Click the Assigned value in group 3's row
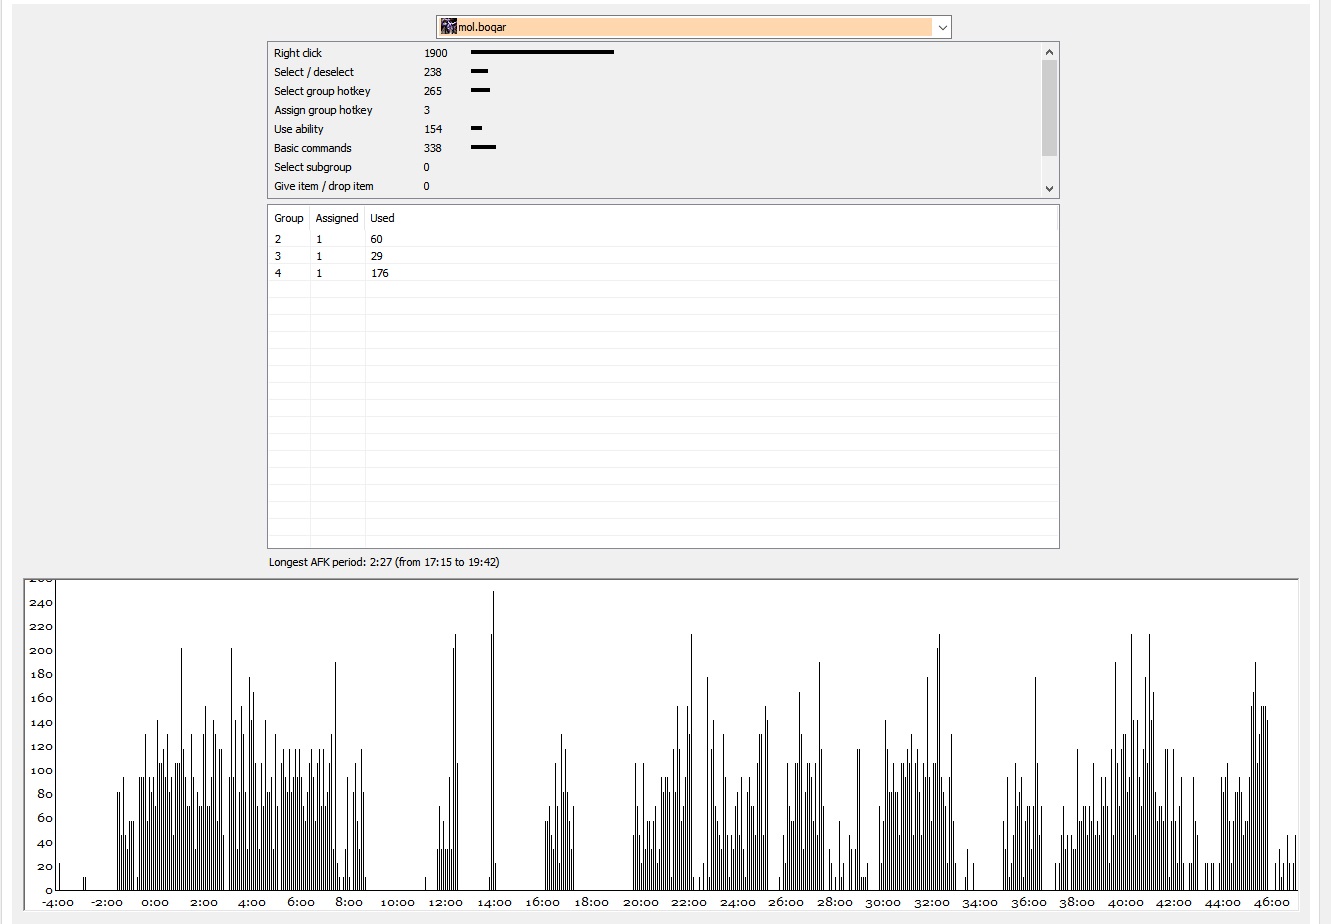 319,256
